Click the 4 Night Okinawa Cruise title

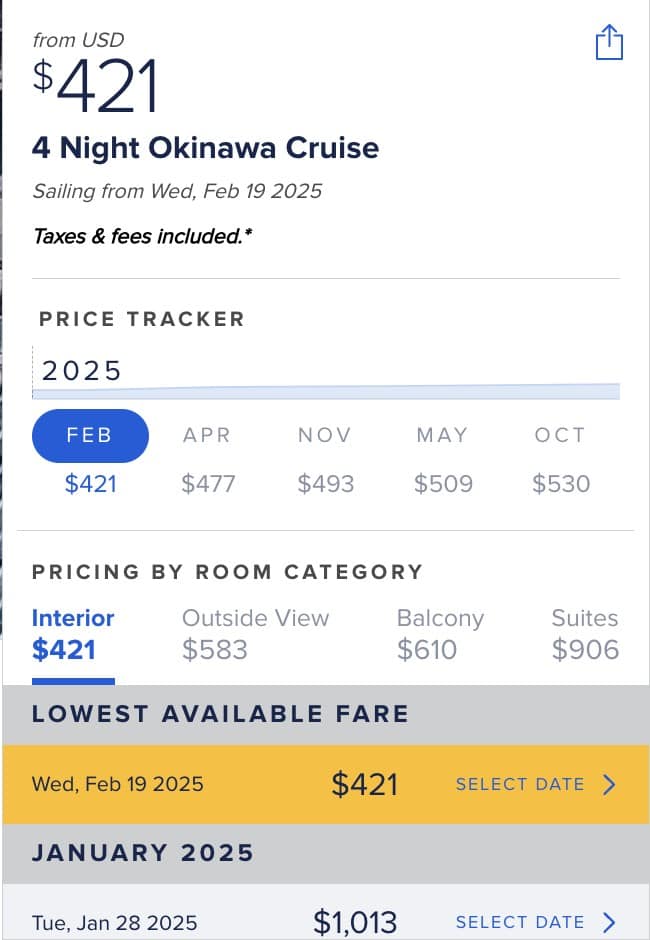[205, 148]
